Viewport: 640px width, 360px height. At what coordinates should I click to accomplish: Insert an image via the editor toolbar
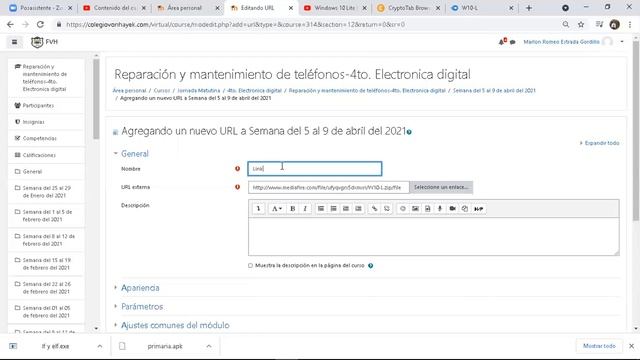pos(415,209)
